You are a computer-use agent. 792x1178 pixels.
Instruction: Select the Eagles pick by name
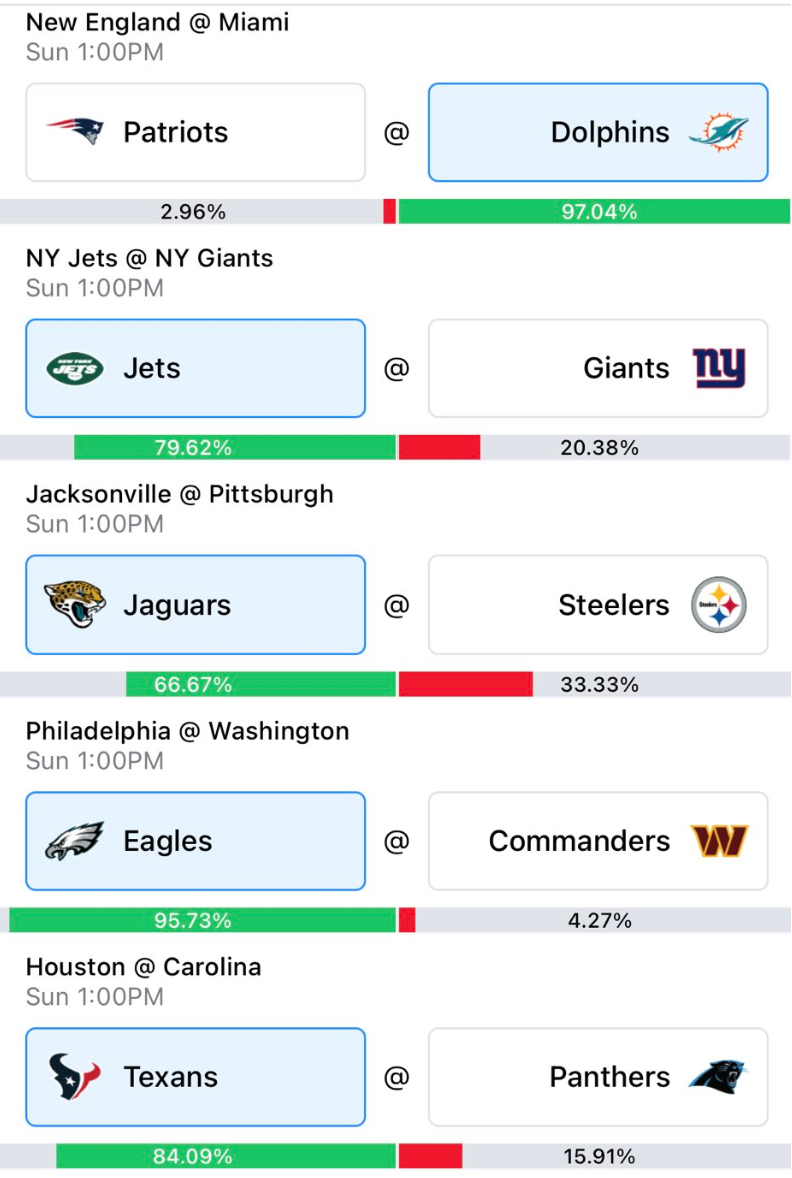coord(168,841)
